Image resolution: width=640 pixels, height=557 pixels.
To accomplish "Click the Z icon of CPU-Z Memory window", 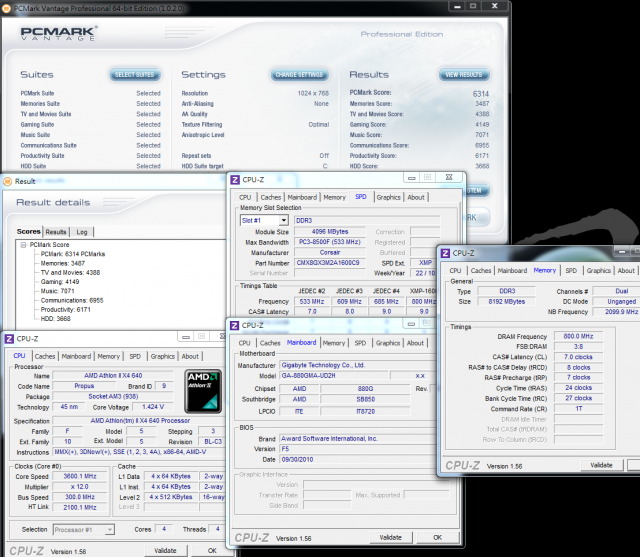I will 445,253.
